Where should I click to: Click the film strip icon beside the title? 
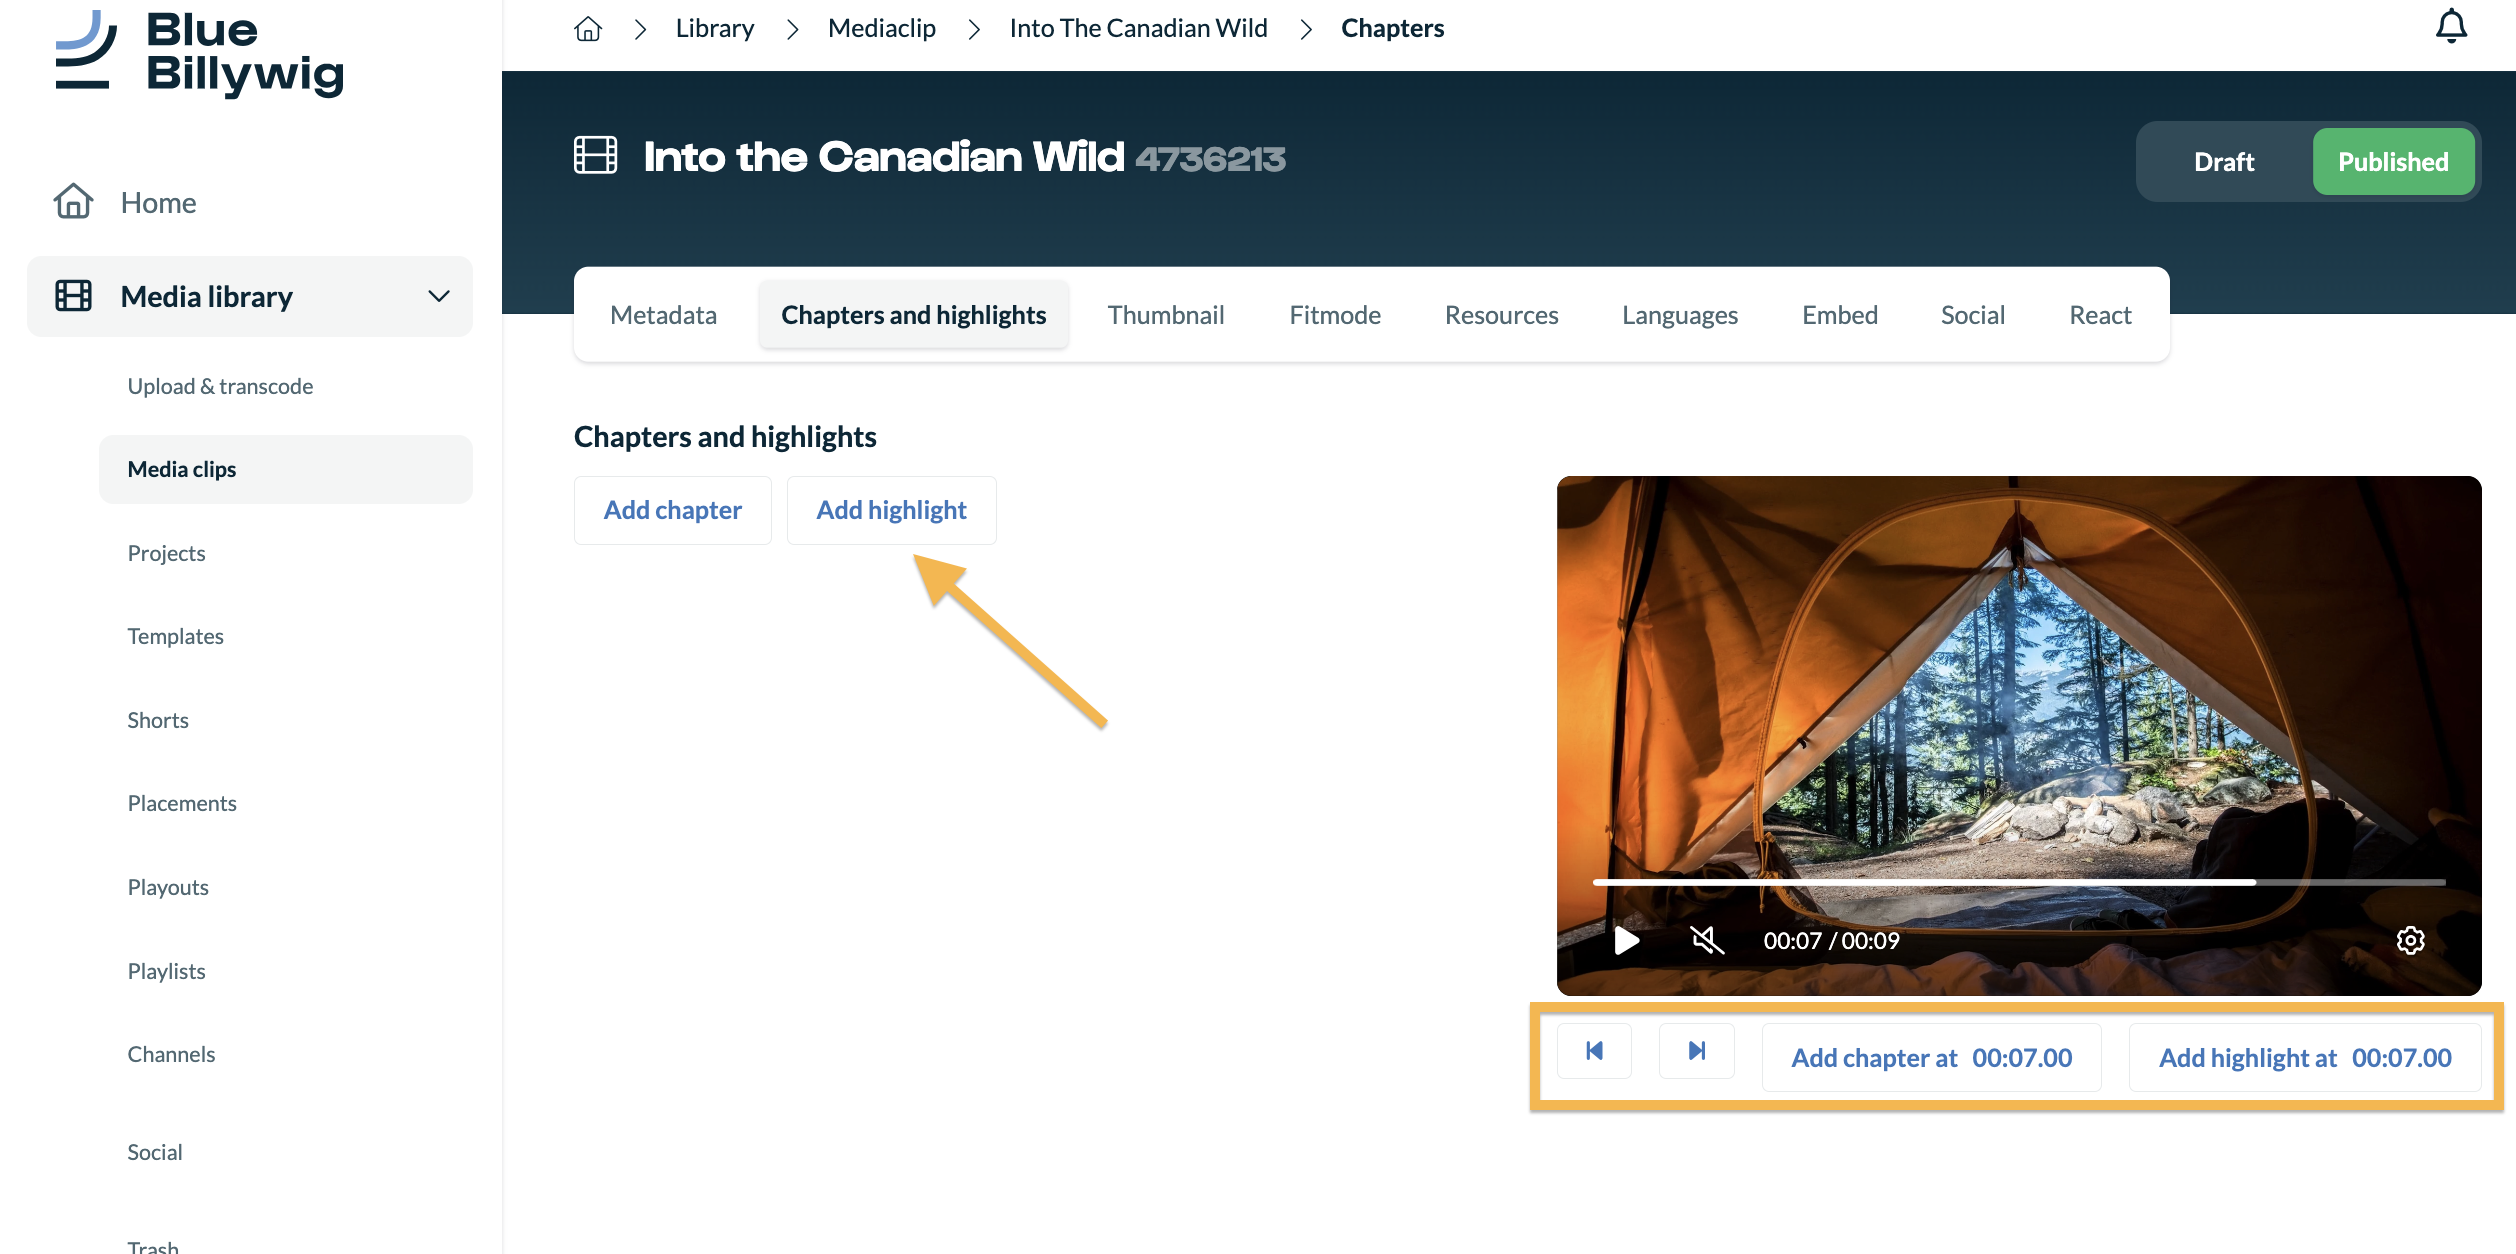595,156
